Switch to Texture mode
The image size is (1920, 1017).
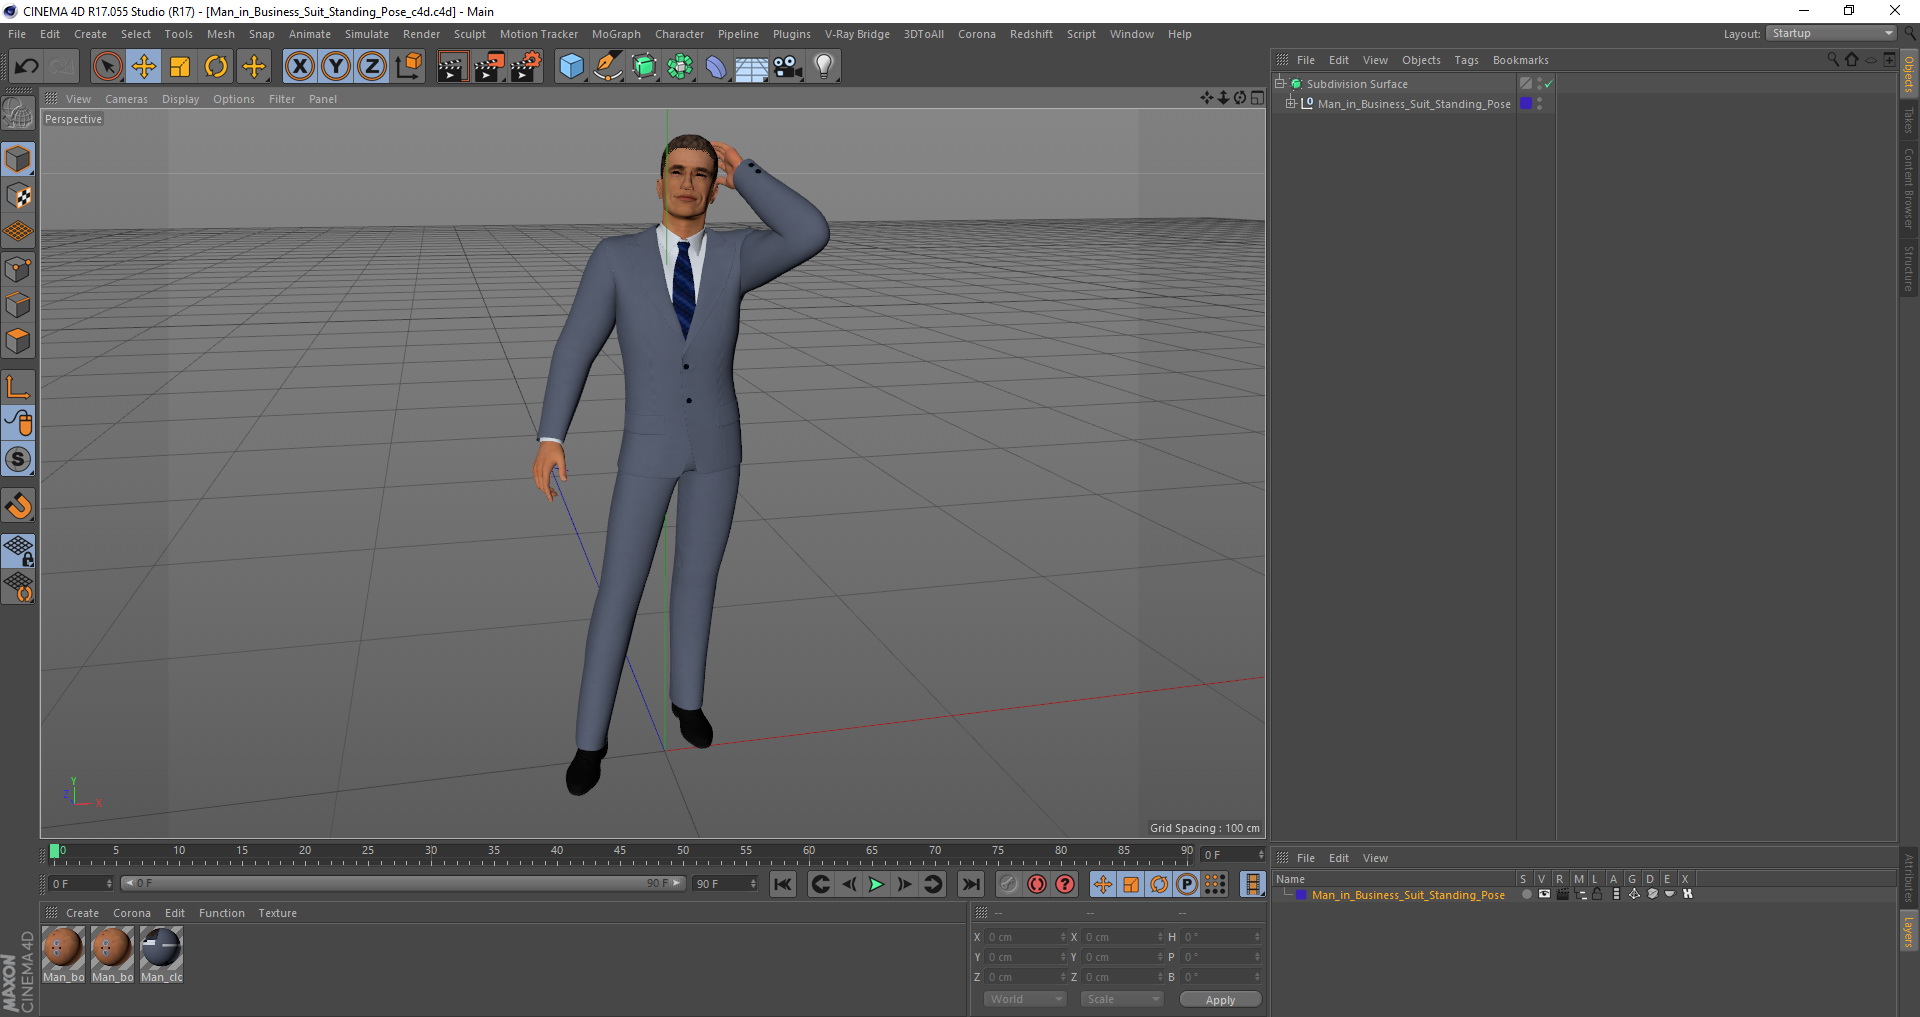pyautogui.click(x=18, y=195)
